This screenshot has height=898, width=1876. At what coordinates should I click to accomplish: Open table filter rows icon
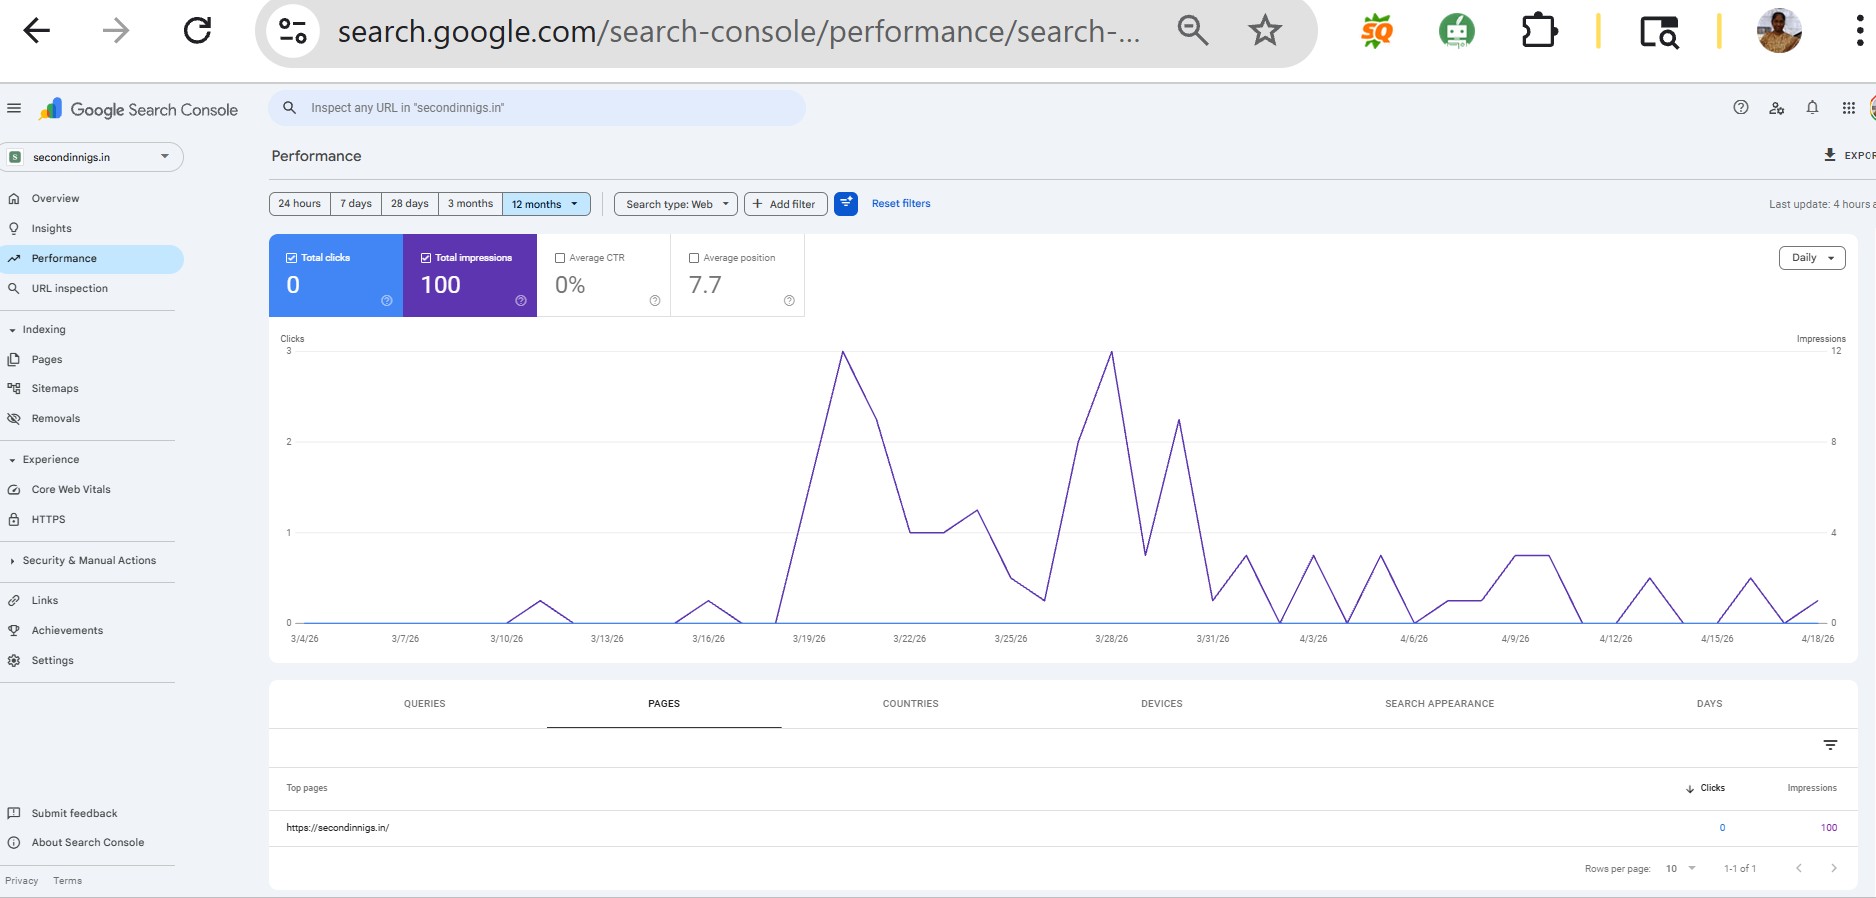tap(1830, 745)
